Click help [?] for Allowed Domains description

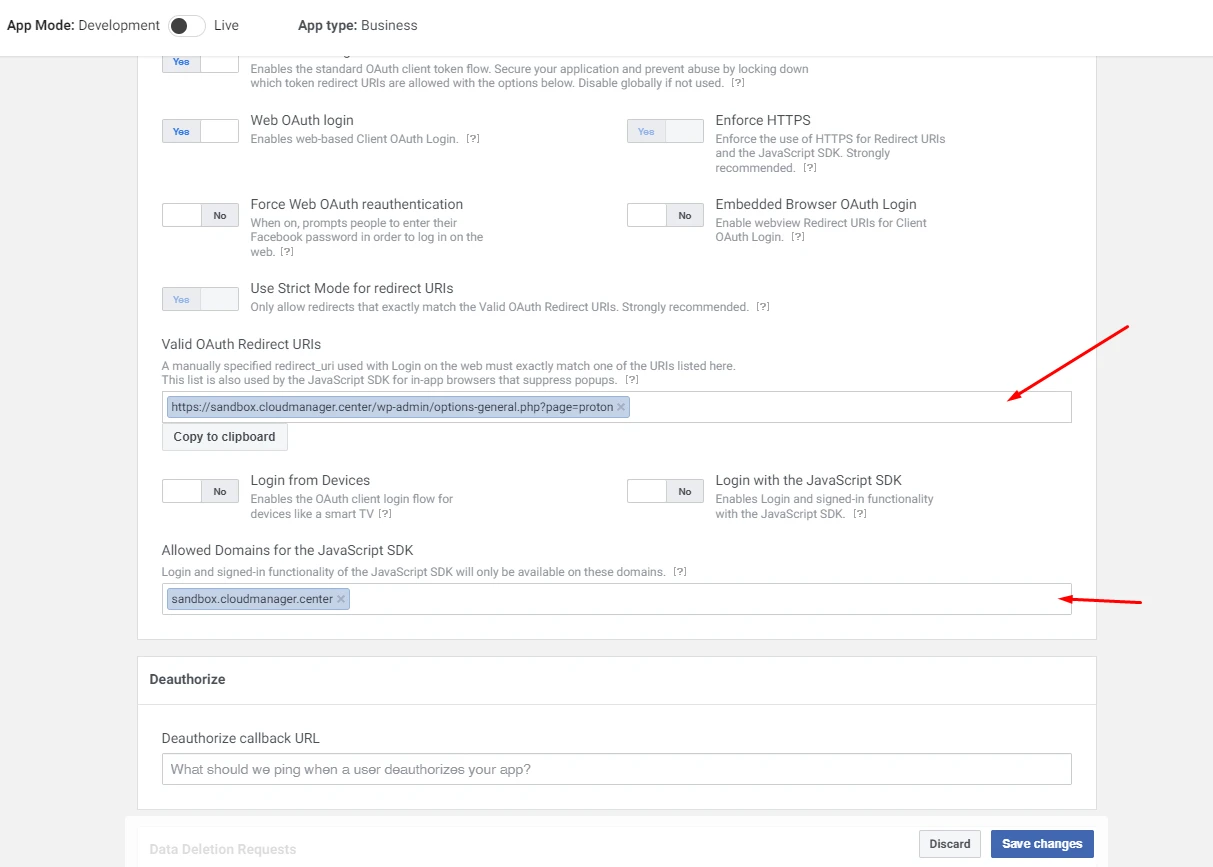[x=680, y=572]
